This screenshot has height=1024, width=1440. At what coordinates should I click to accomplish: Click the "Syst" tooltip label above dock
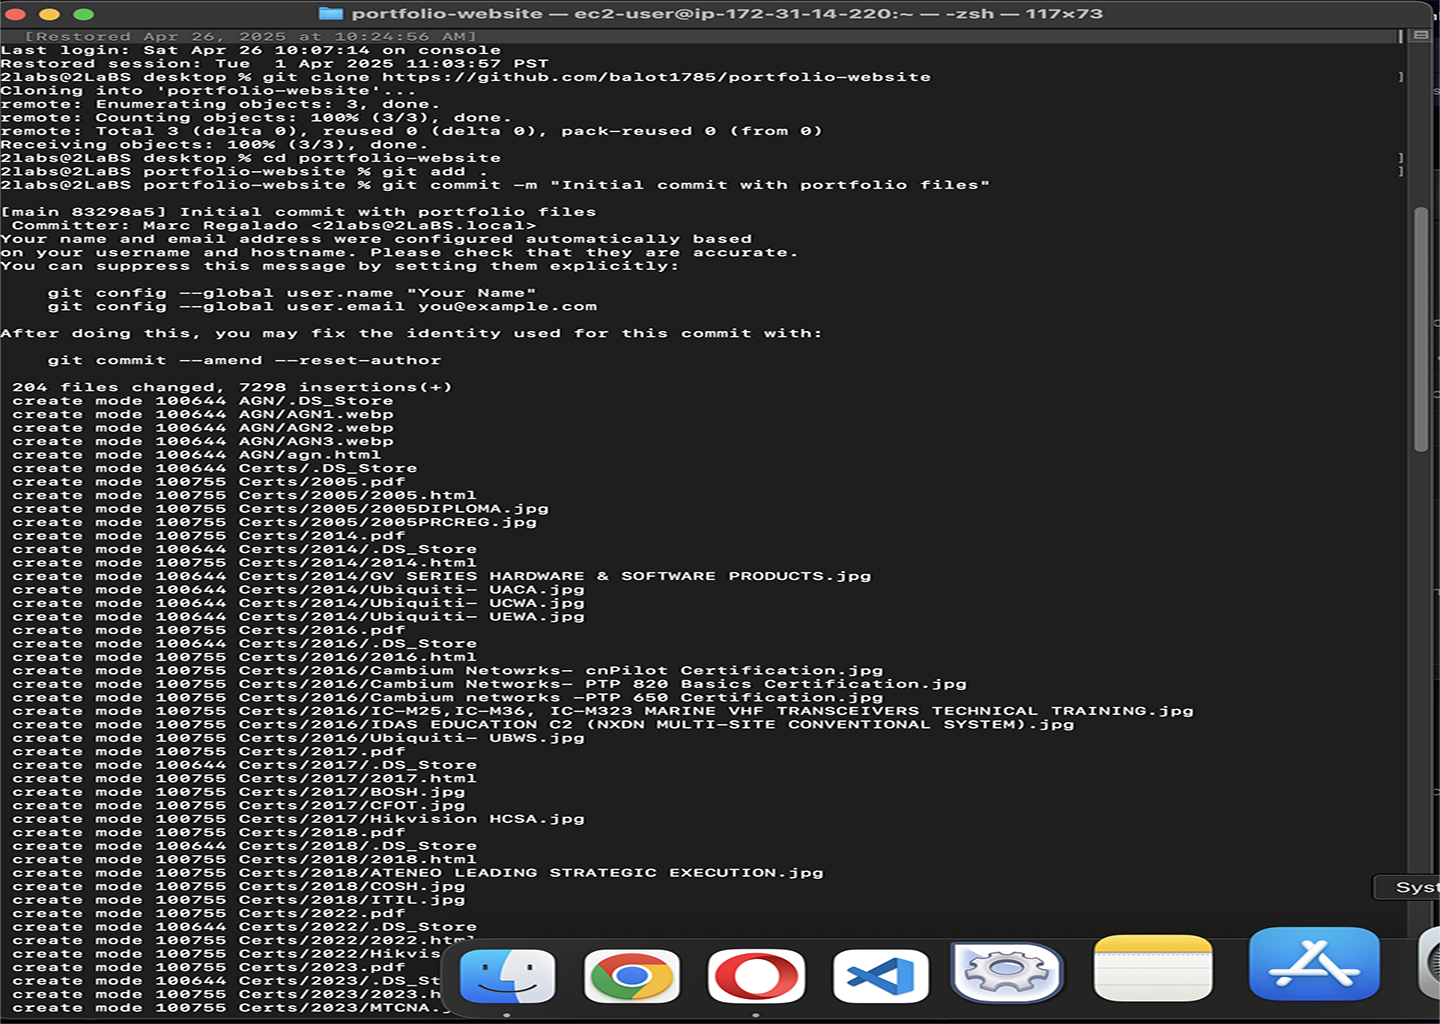[1413, 887]
